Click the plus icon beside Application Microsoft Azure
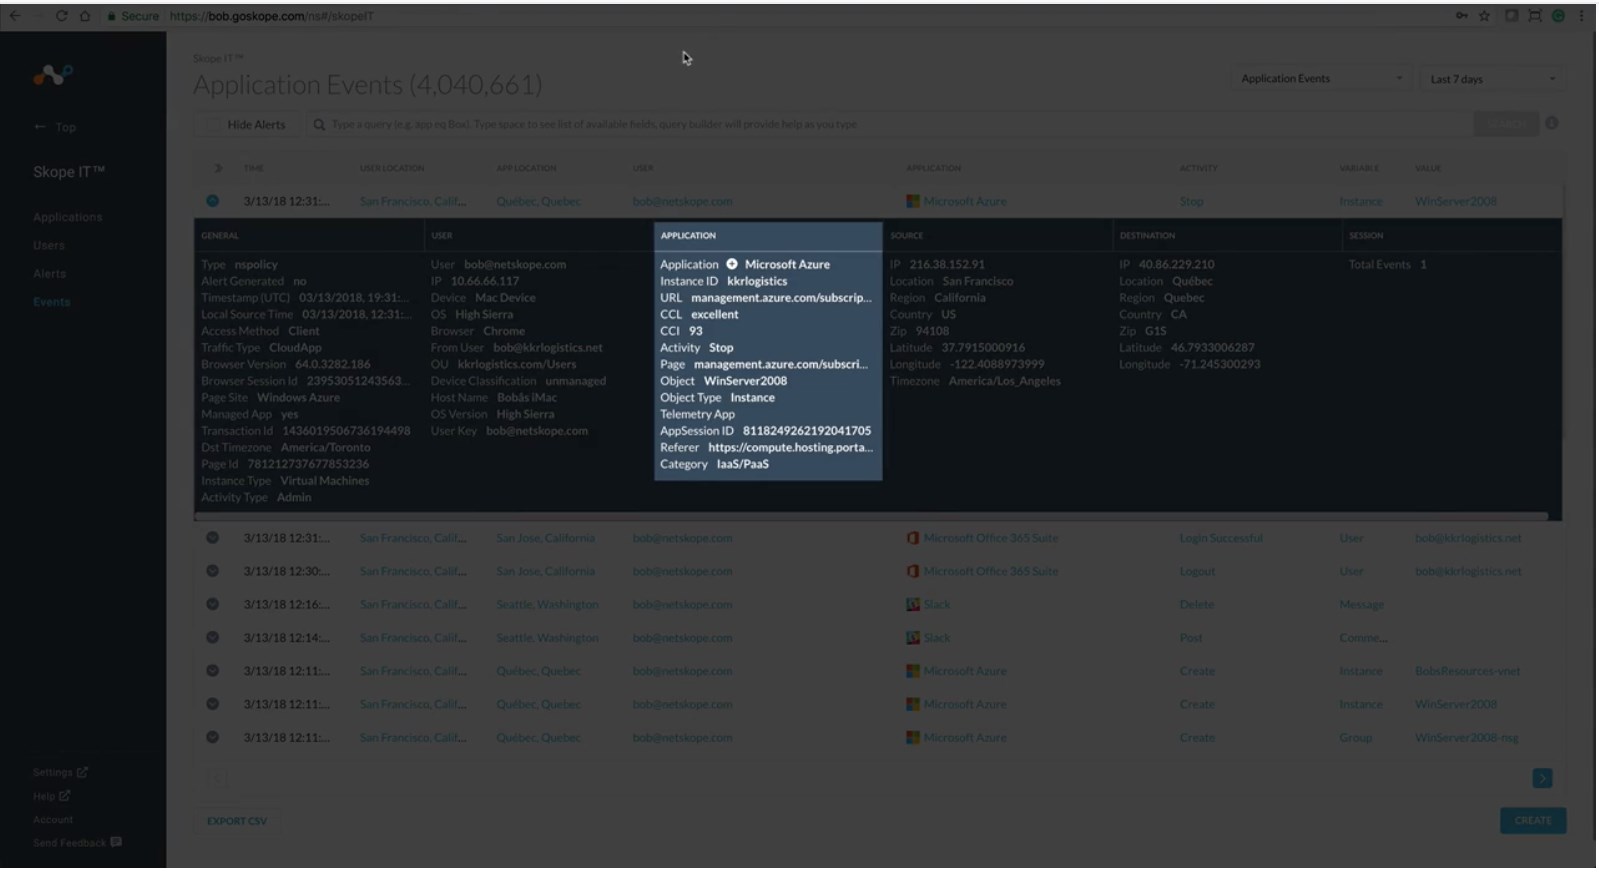This screenshot has height=874, width=1599. click(x=731, y=264)
